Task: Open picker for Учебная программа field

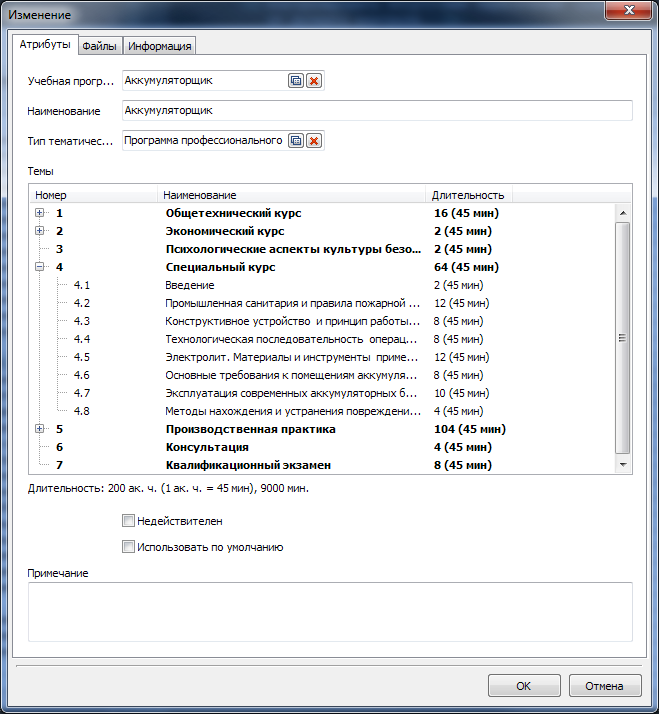Action: coord(296,81)
